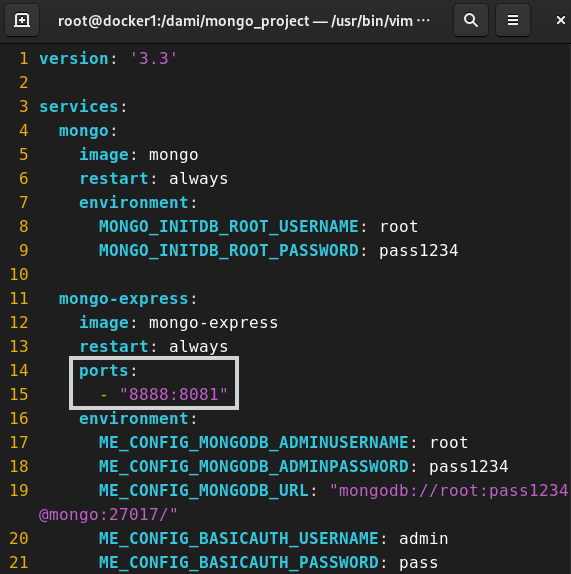Click the '3.3' version string
Image resolution: width=571 pixels, height=574 pixels.
[154, 59]
